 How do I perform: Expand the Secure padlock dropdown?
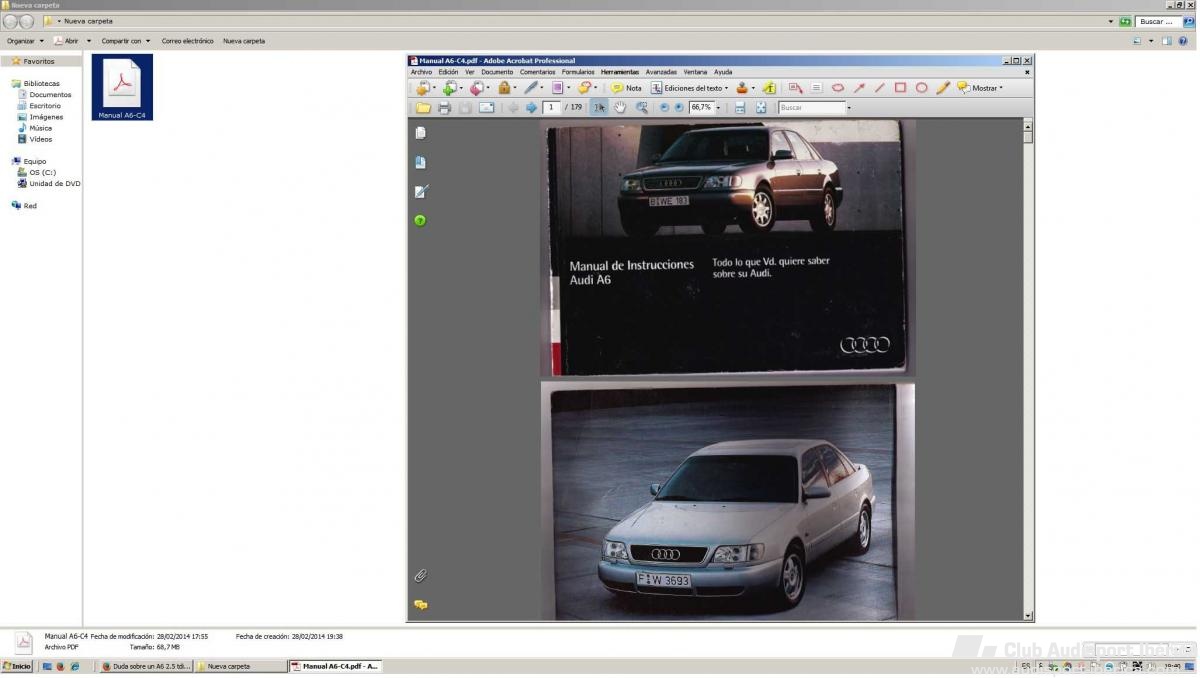point(515,88)
